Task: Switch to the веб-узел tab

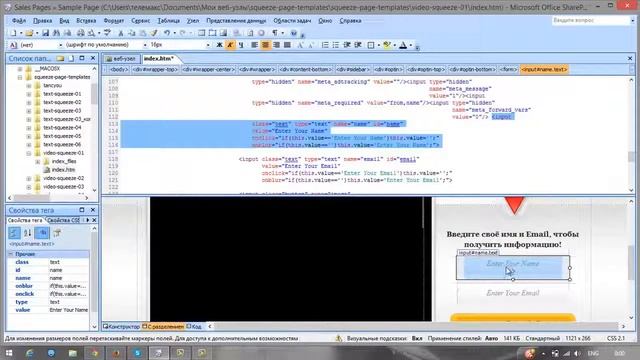Action: tap(121, 59)
